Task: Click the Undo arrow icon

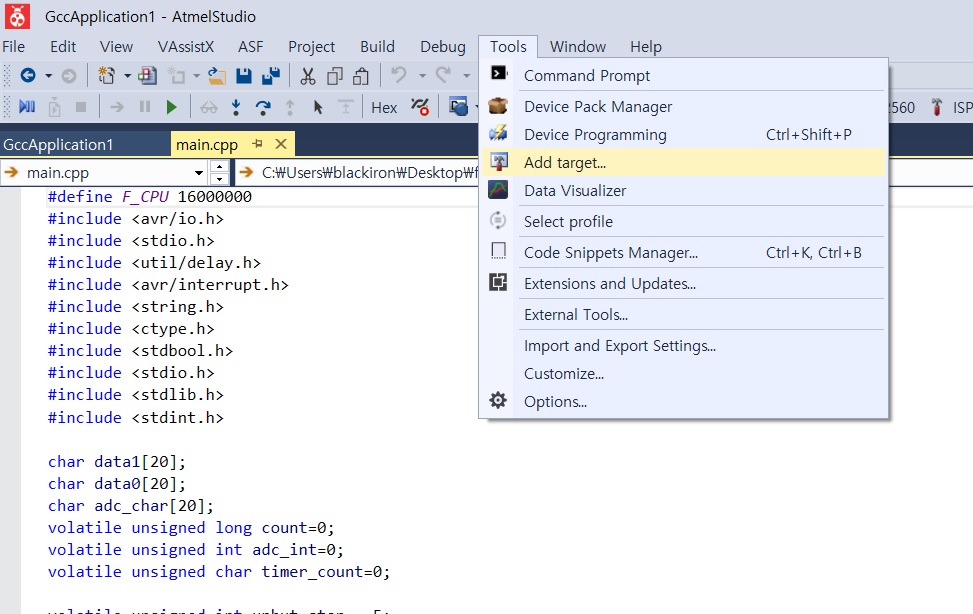Action: (x=398, y=75)
